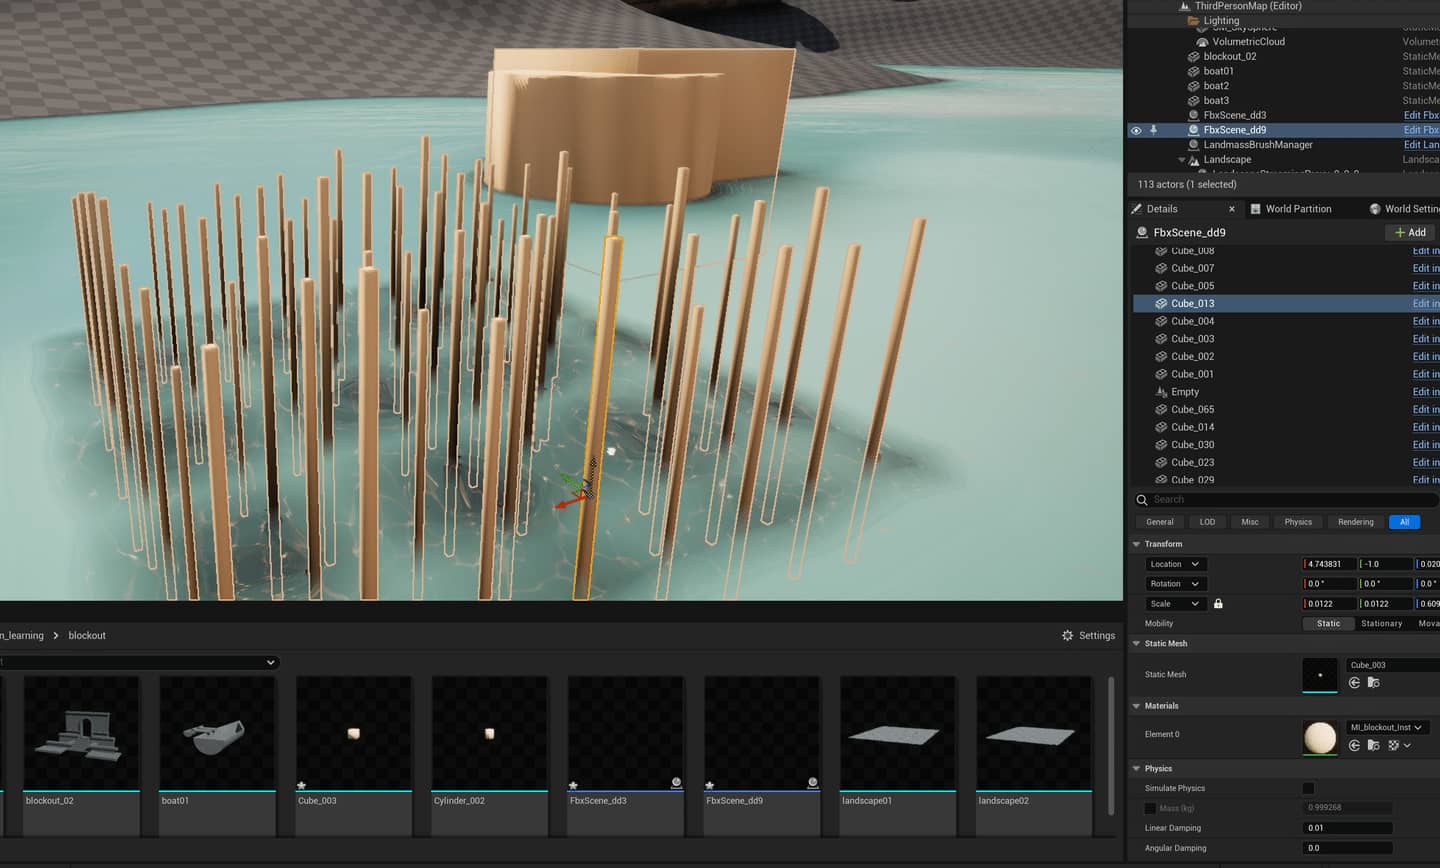1440x868 pixels.
Task: Open the Location dropdown
Action: (1174, 564)
